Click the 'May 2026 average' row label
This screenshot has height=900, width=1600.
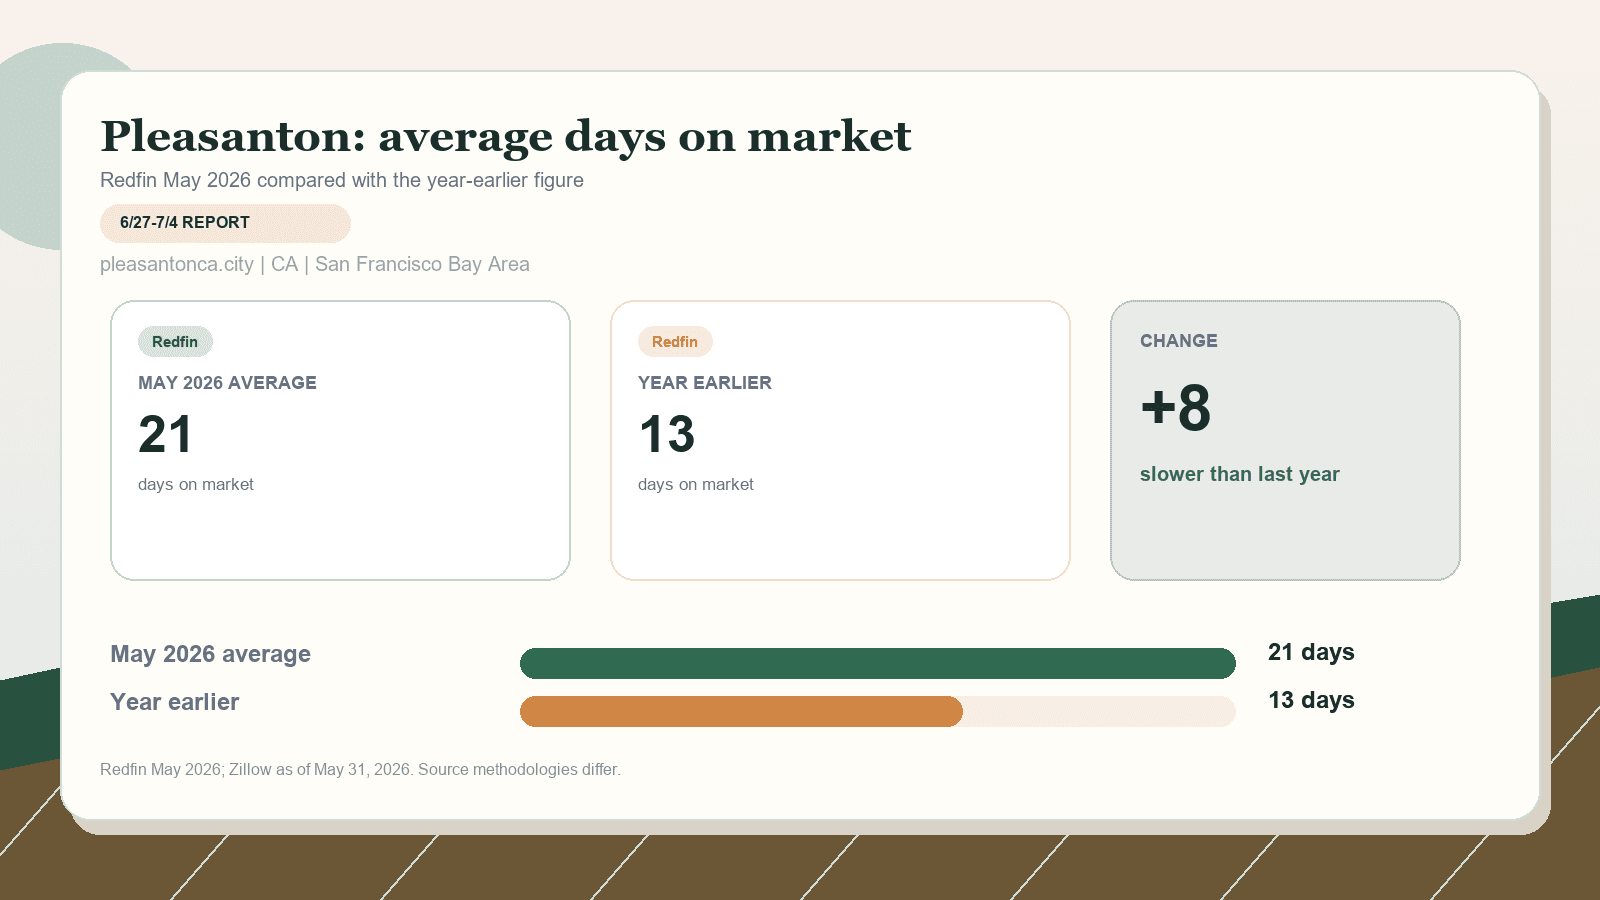(x=210, y=654)
